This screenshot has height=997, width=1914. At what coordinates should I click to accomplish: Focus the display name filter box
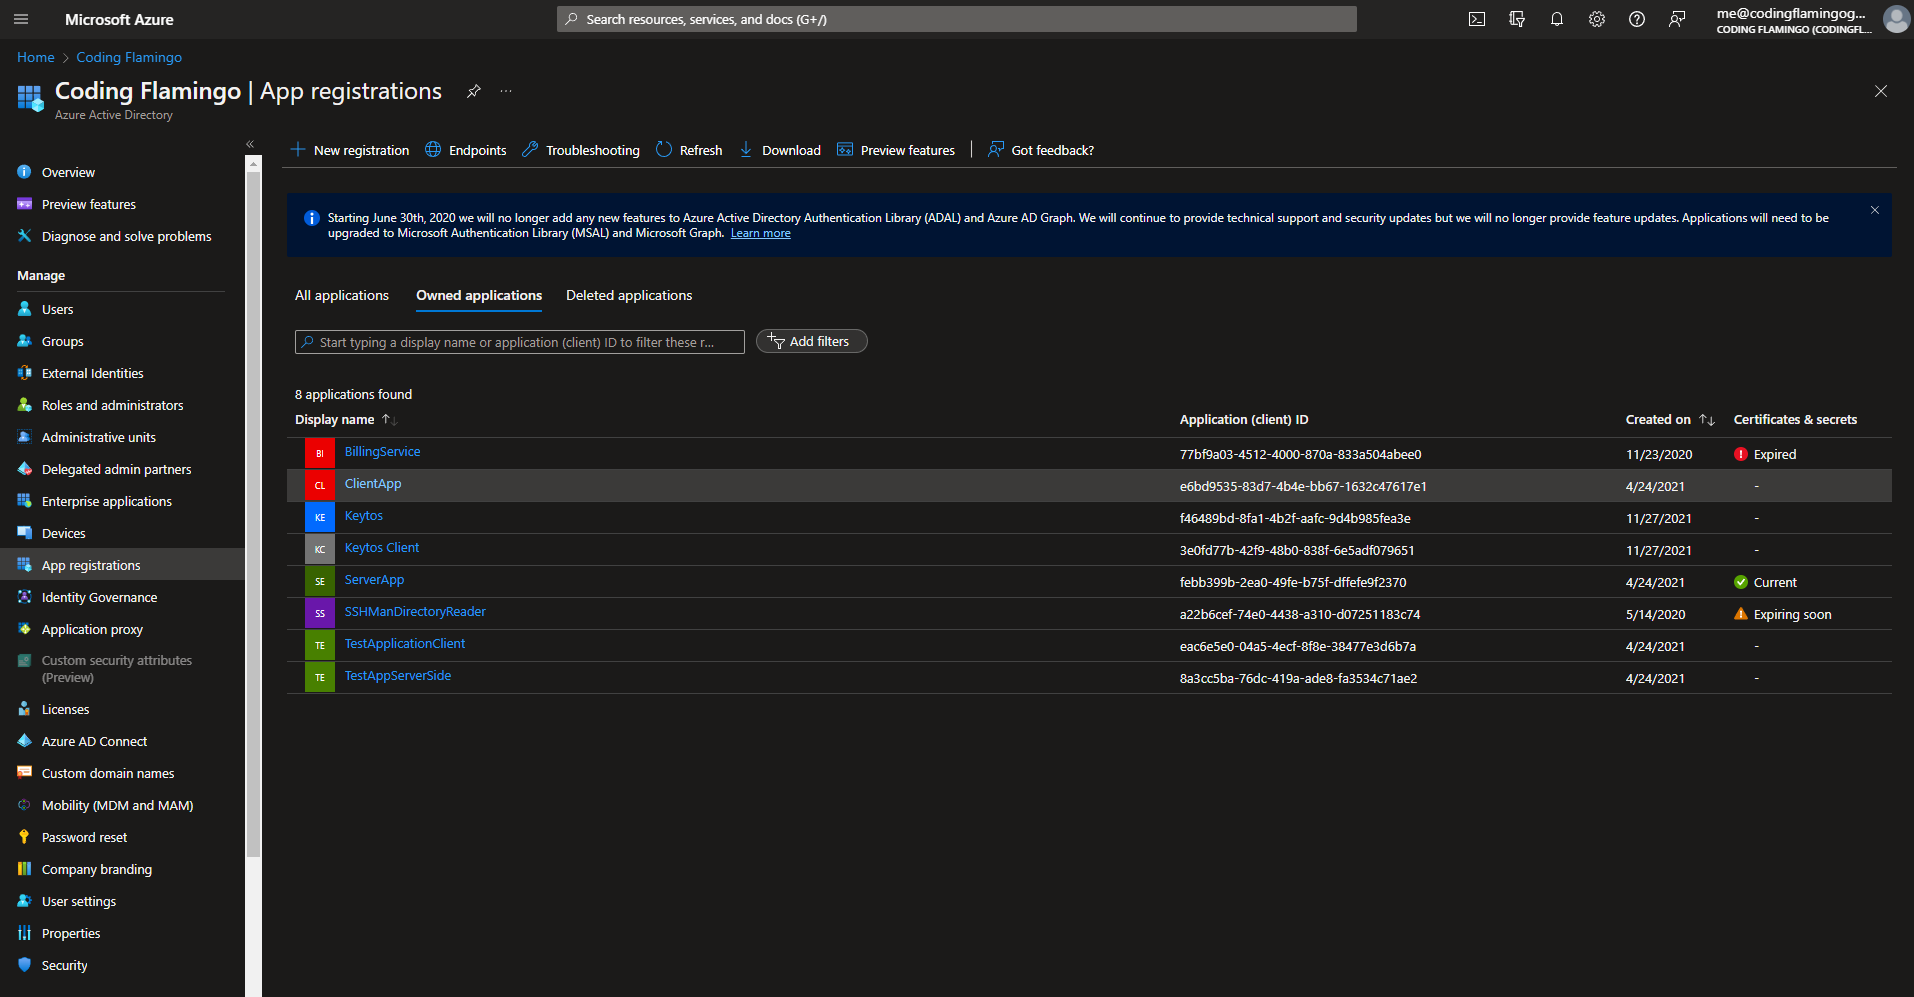520,342
